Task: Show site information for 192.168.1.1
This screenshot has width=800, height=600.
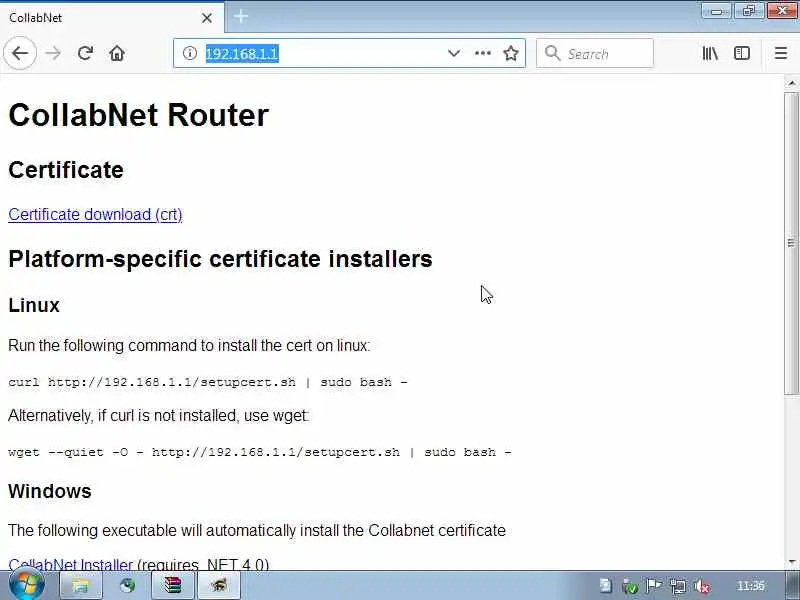Action: 190,53
